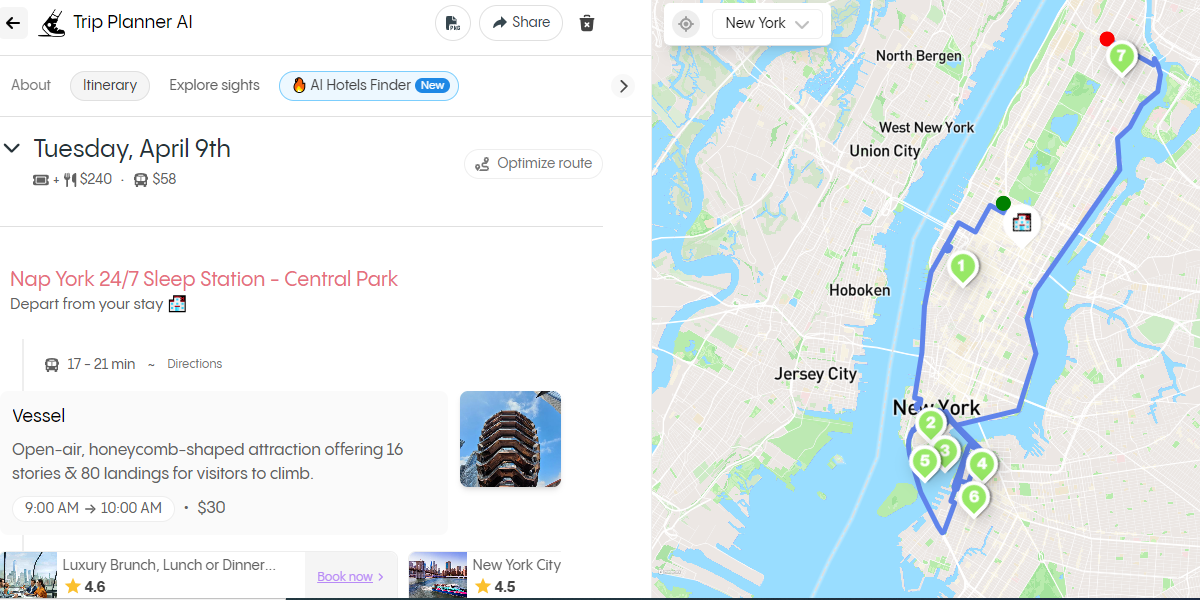
Task: Click the red route end dot
Action: point(1107,39)
